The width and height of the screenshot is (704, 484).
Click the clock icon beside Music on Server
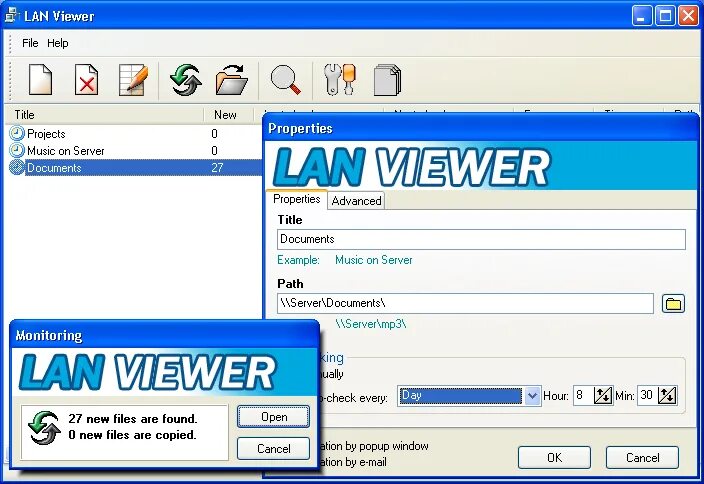(x=17, y=150)
